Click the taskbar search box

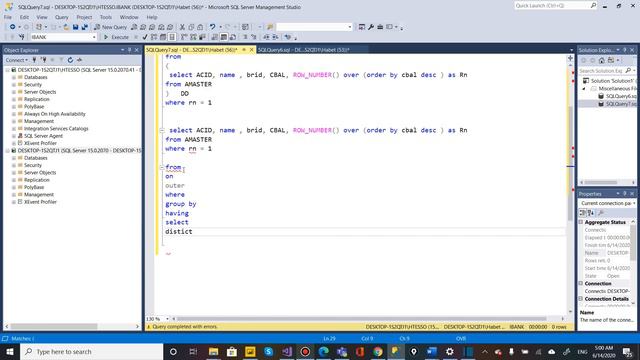tap(92, 351)
